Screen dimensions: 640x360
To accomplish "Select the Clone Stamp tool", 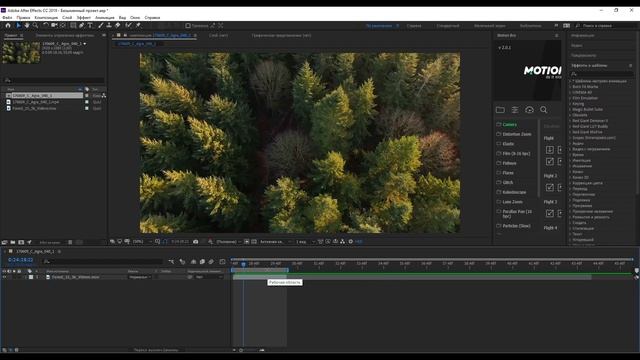I will 109,25.
